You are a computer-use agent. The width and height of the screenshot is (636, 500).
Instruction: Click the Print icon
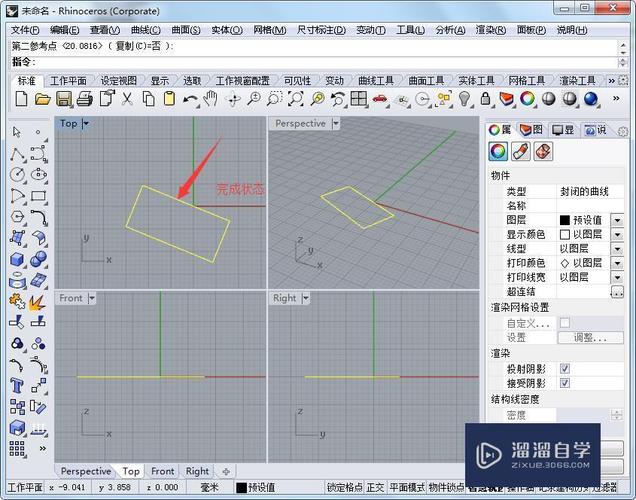(x=85, y=99)
